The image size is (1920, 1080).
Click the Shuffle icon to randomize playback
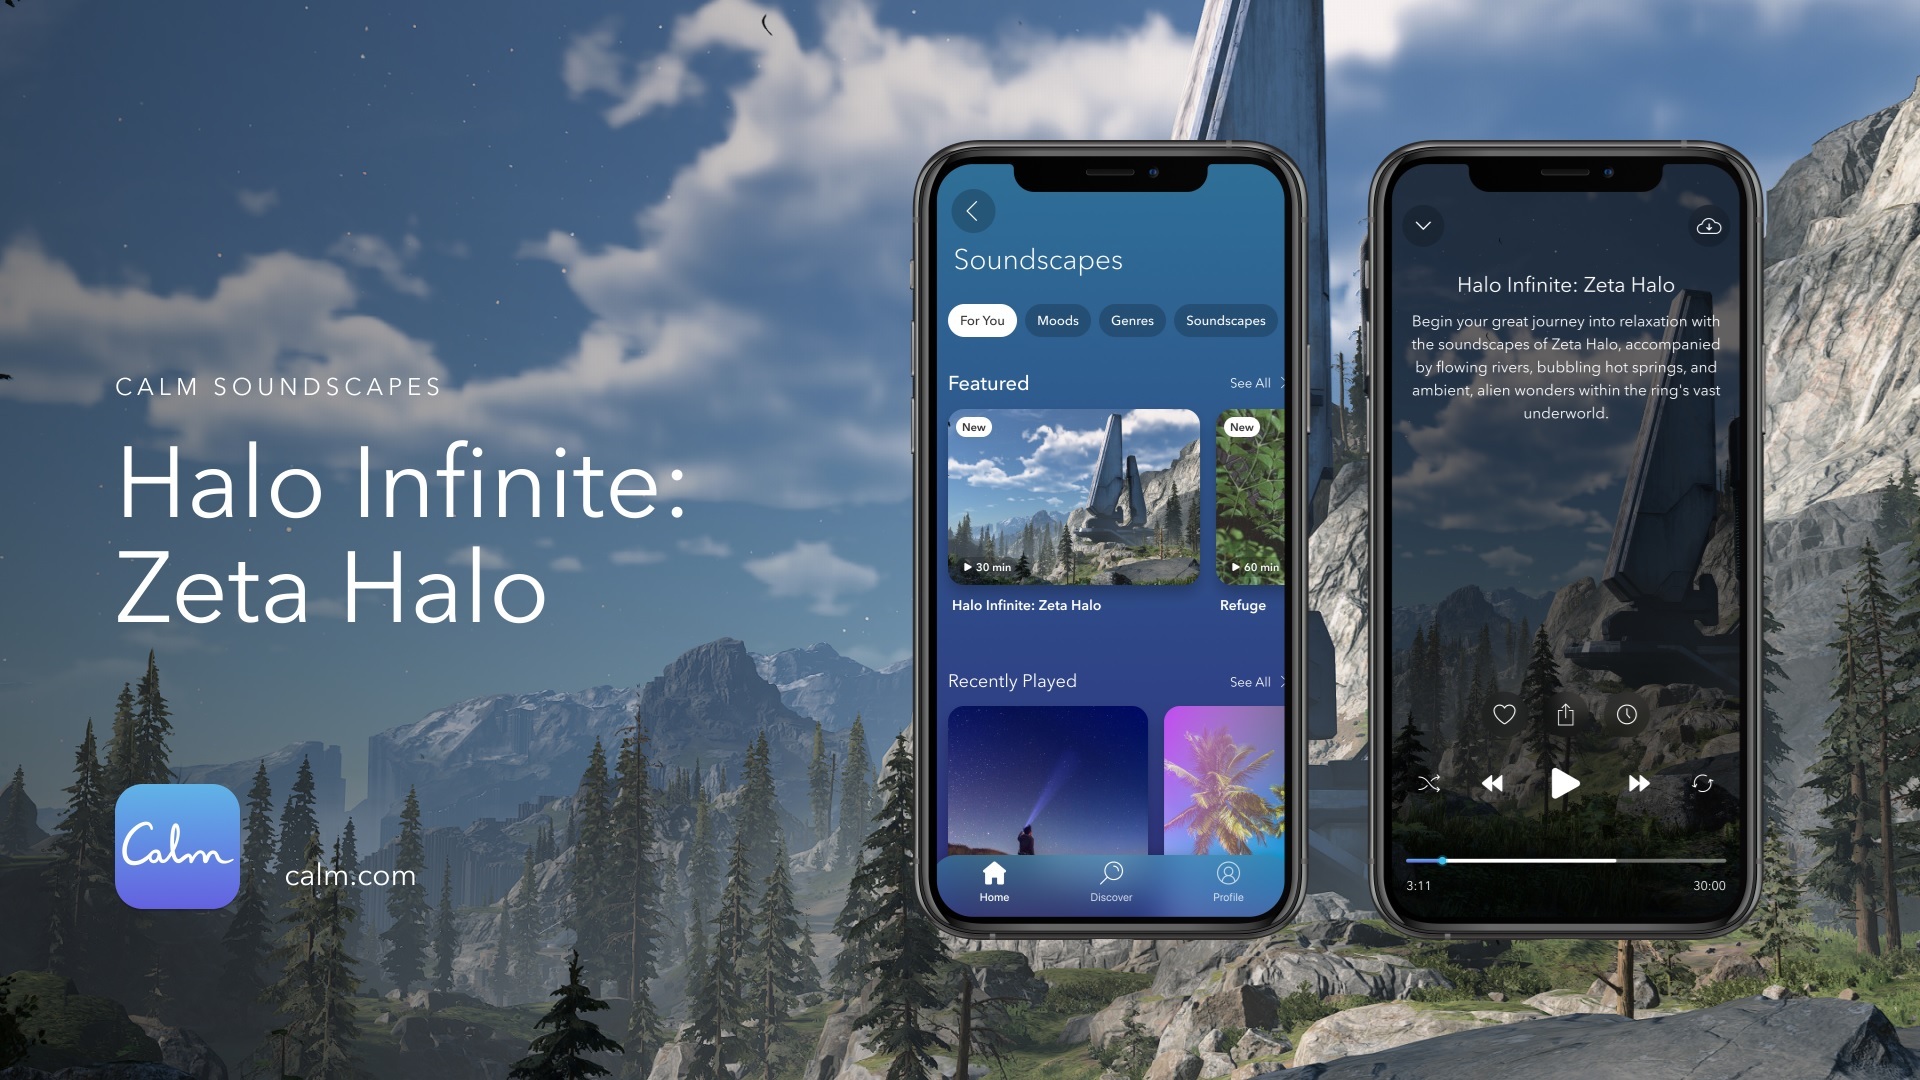click(1429, 783)
